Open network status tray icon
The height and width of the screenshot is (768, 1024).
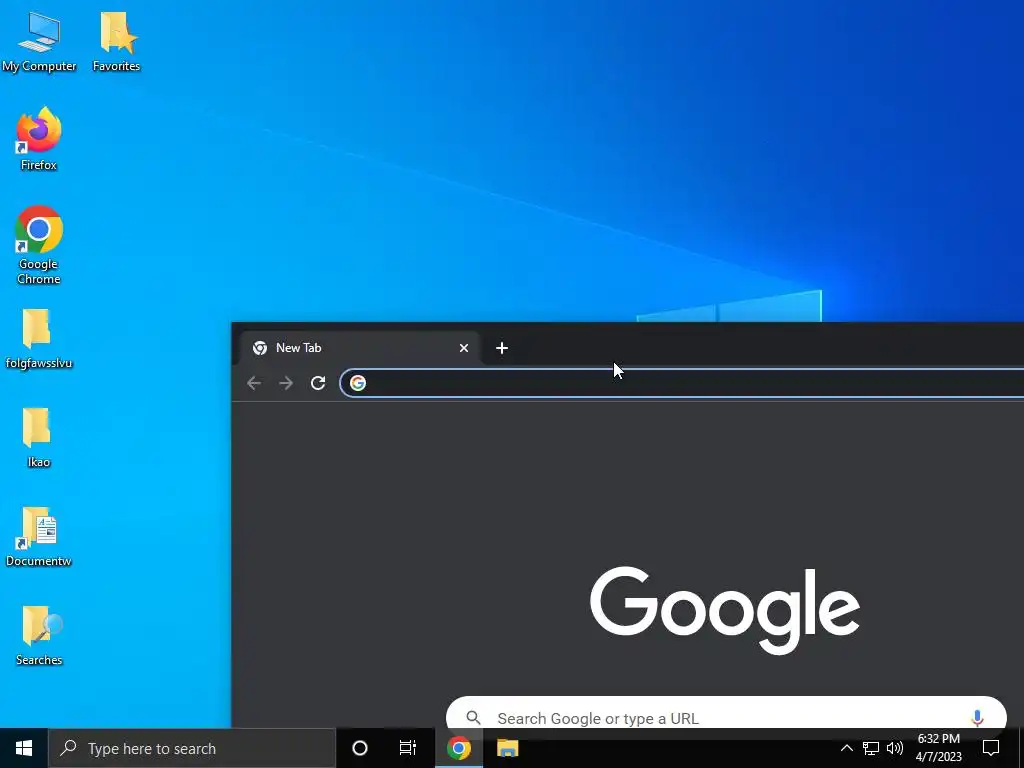871,748
